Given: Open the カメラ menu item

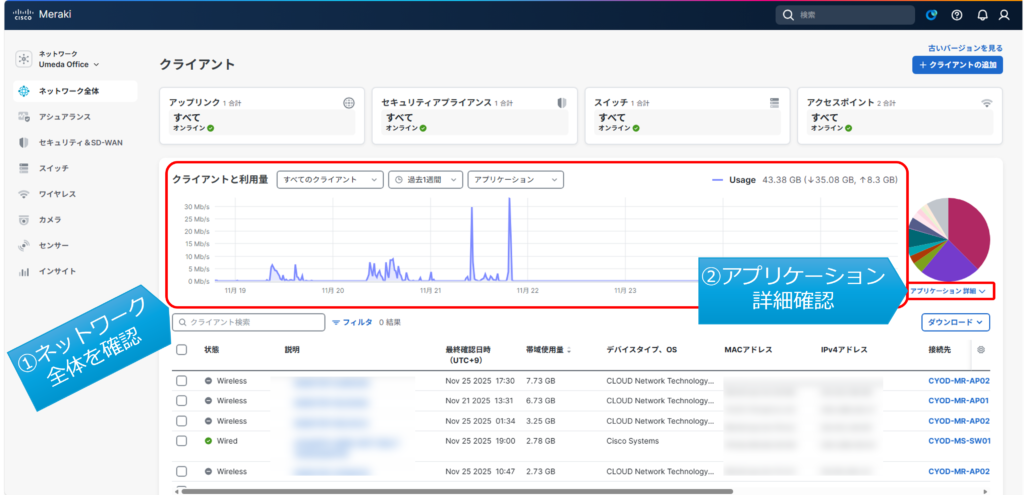Looking at the screenshot, I should point(50,219).
